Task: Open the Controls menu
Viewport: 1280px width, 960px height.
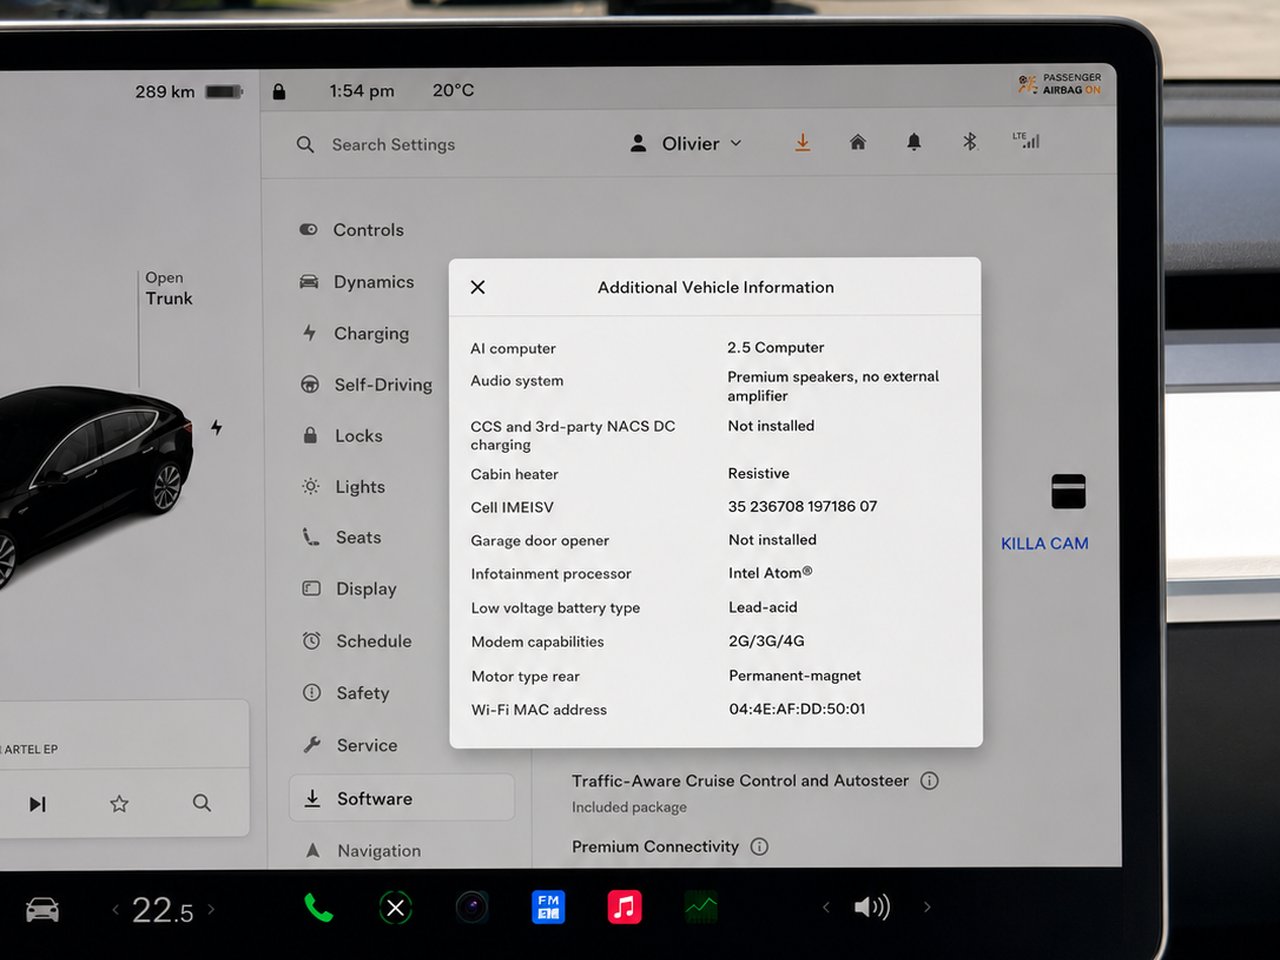Action: pos(352,230)
